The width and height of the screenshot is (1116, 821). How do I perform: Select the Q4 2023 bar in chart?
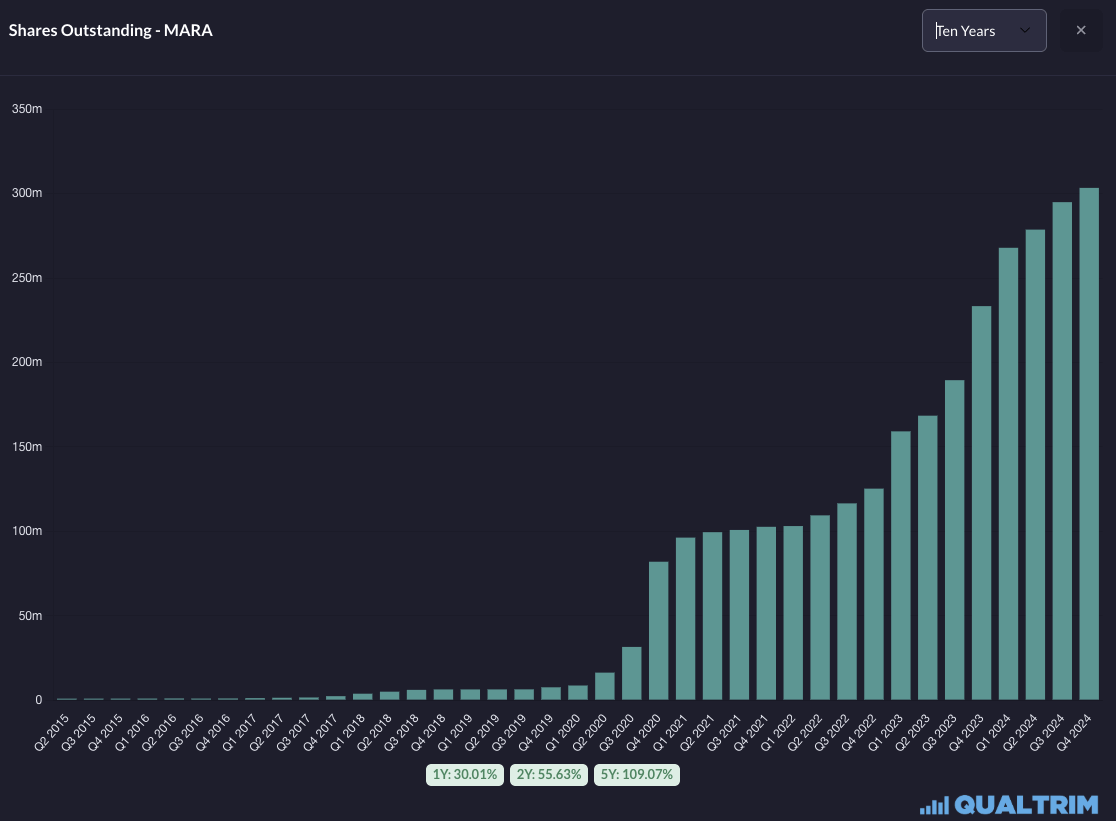(981, 503)
